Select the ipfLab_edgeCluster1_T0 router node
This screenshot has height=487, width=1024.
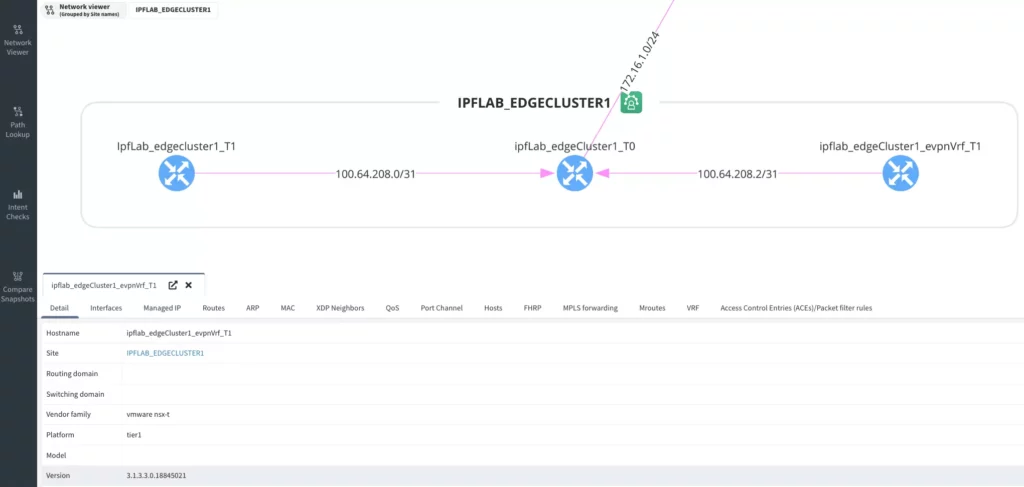pos(574,175)
